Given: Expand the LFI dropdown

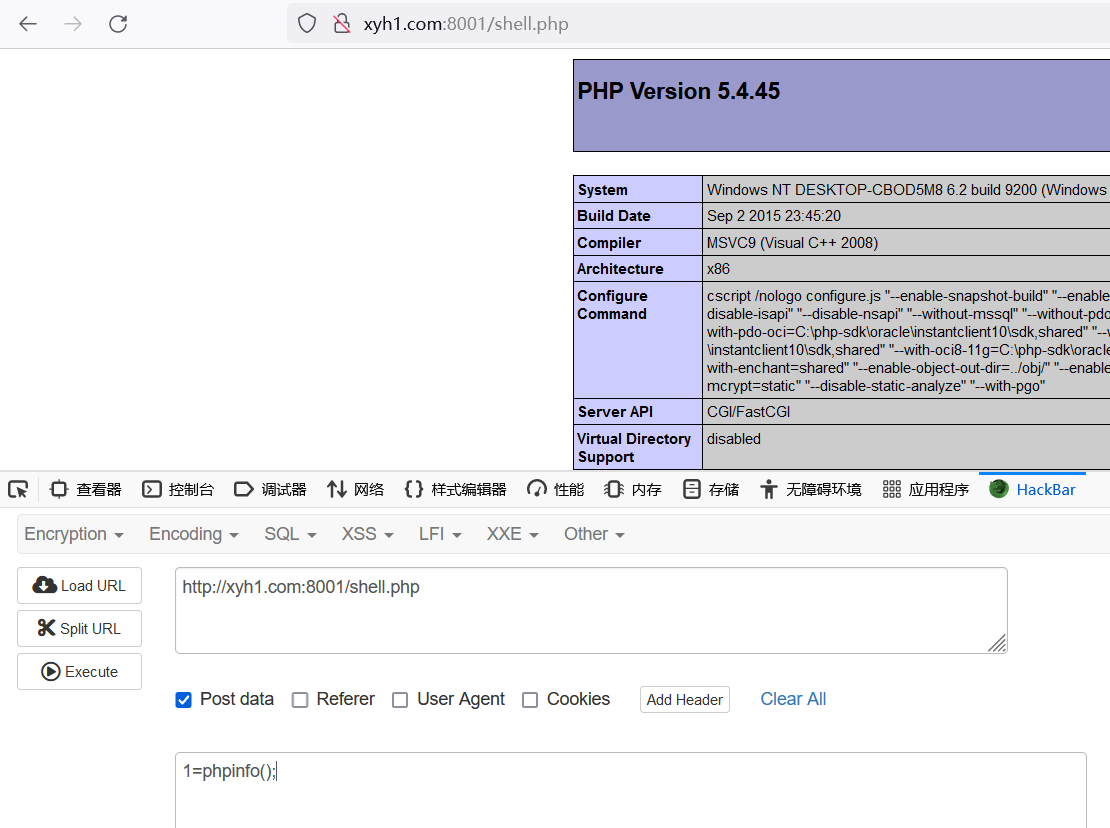Looking at the screenshot, I should pos(440,534).
